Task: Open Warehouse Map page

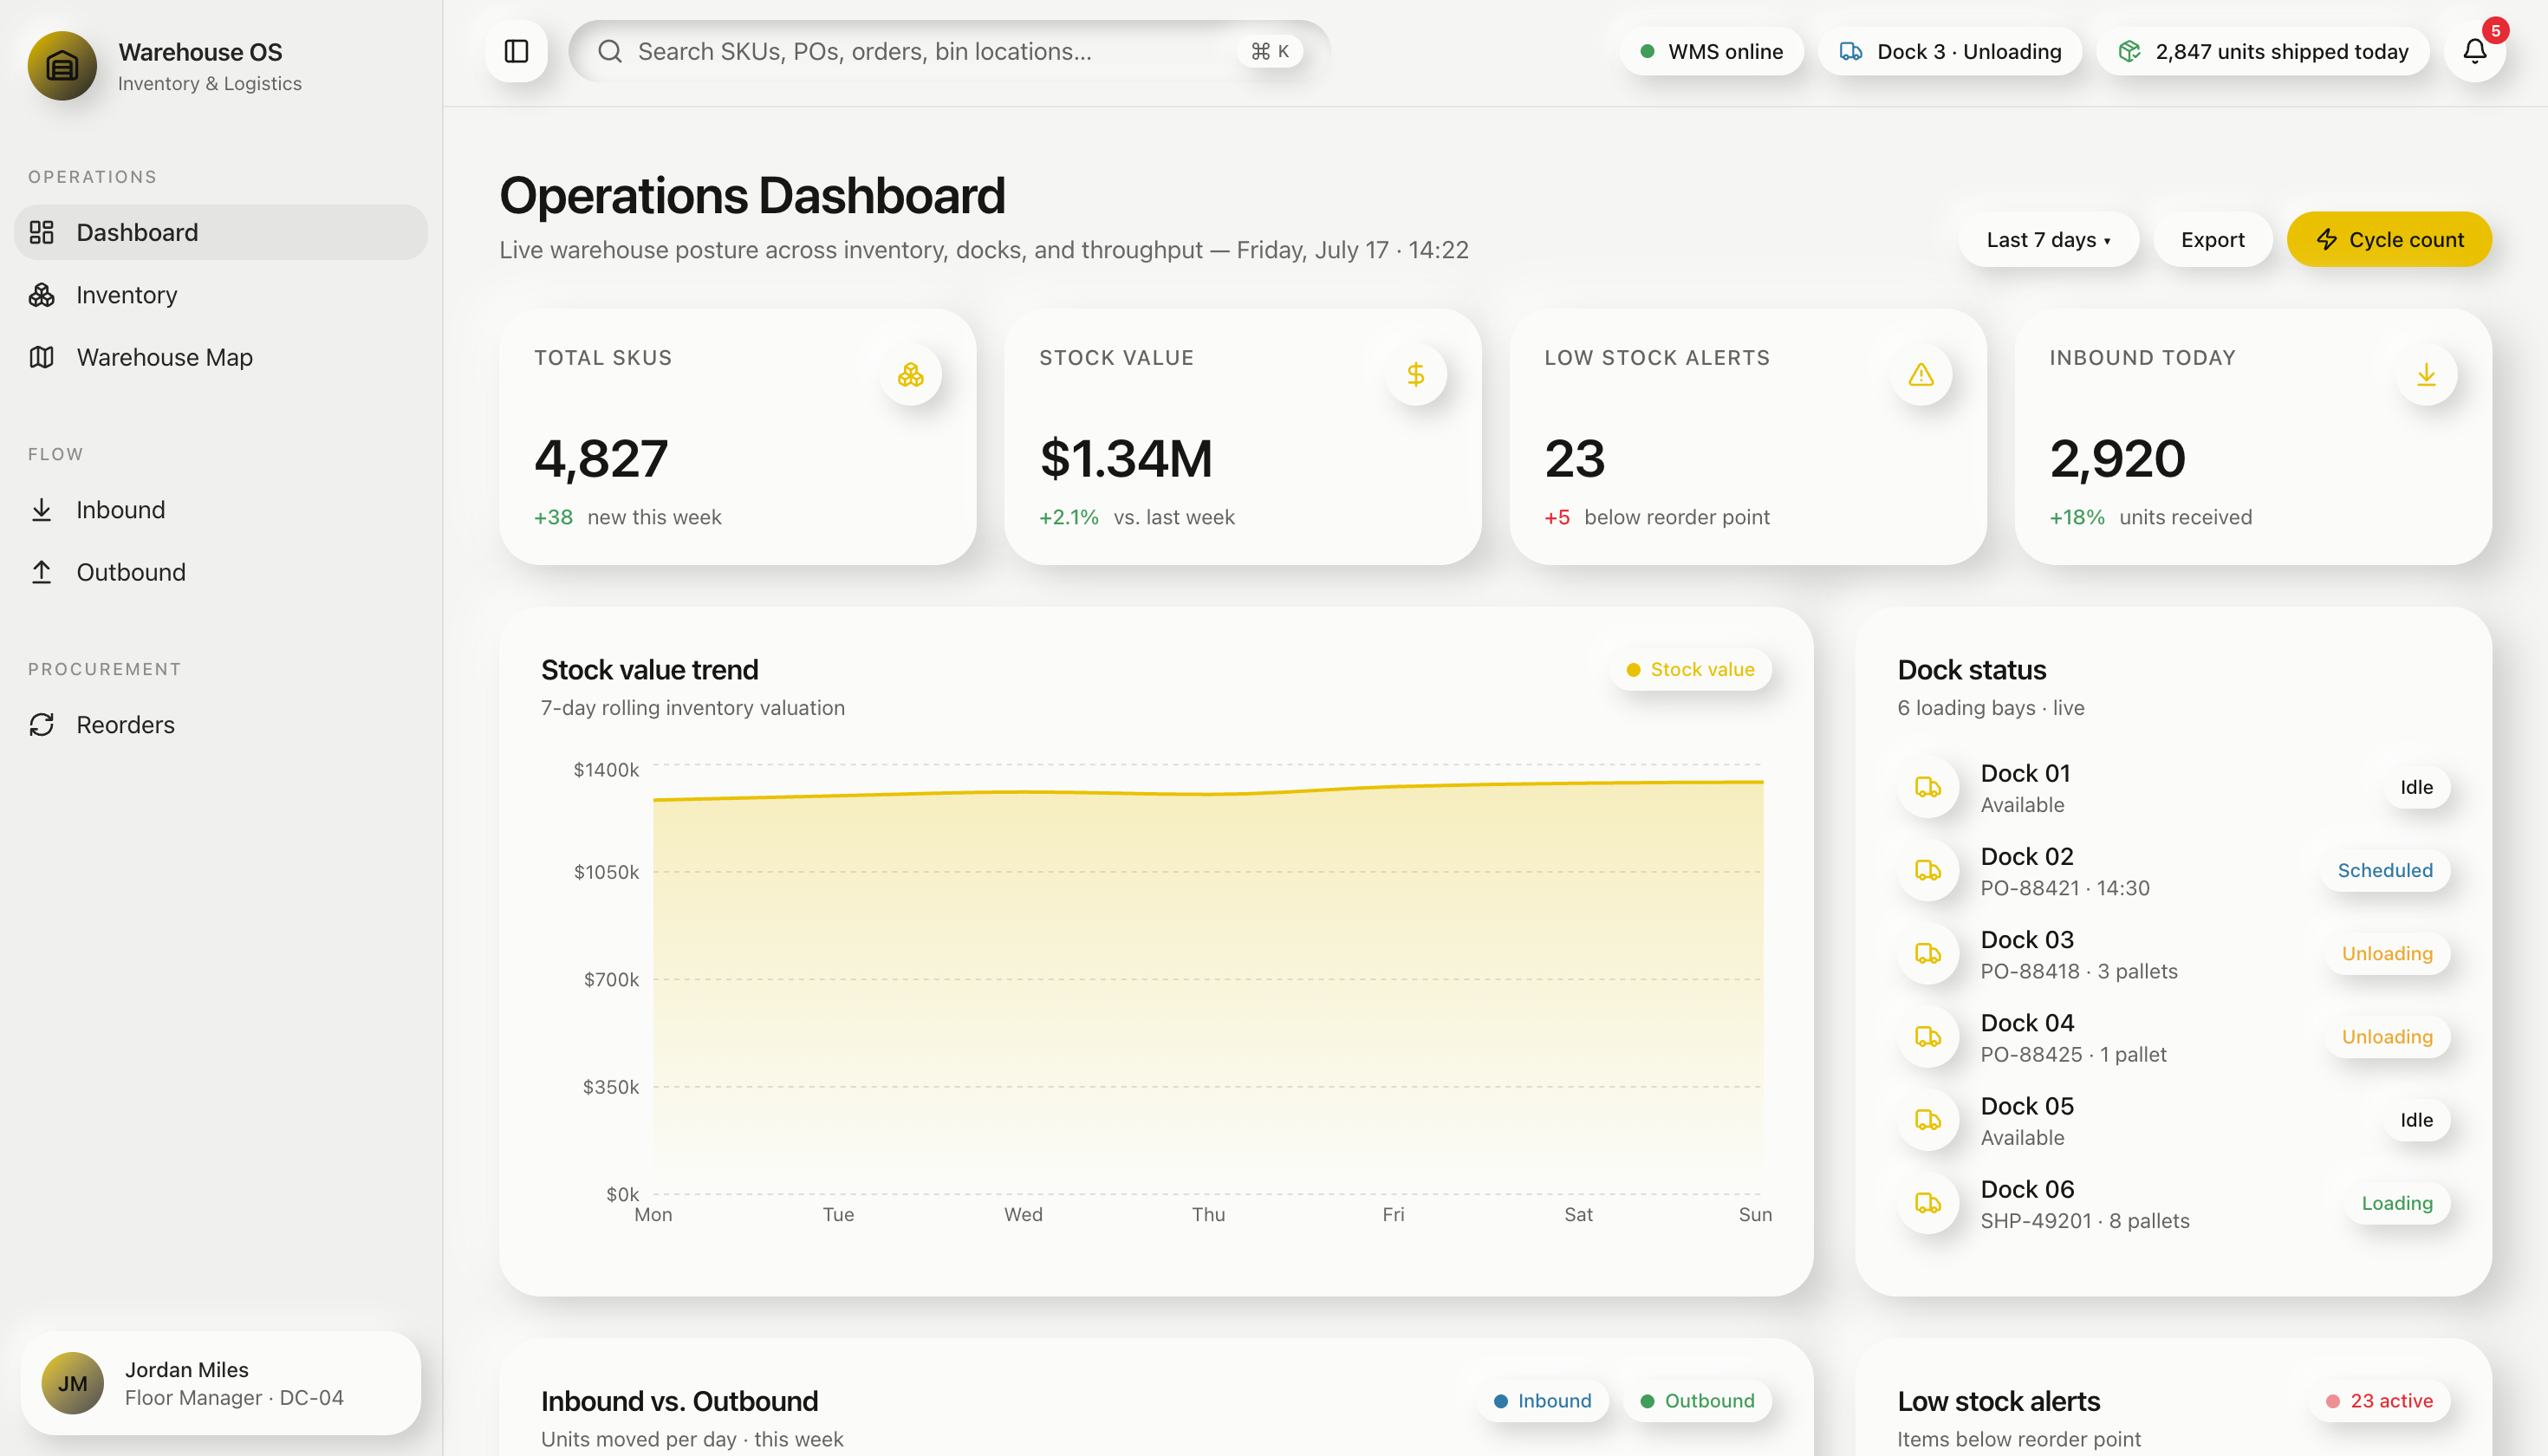Action: click(221, 357)
